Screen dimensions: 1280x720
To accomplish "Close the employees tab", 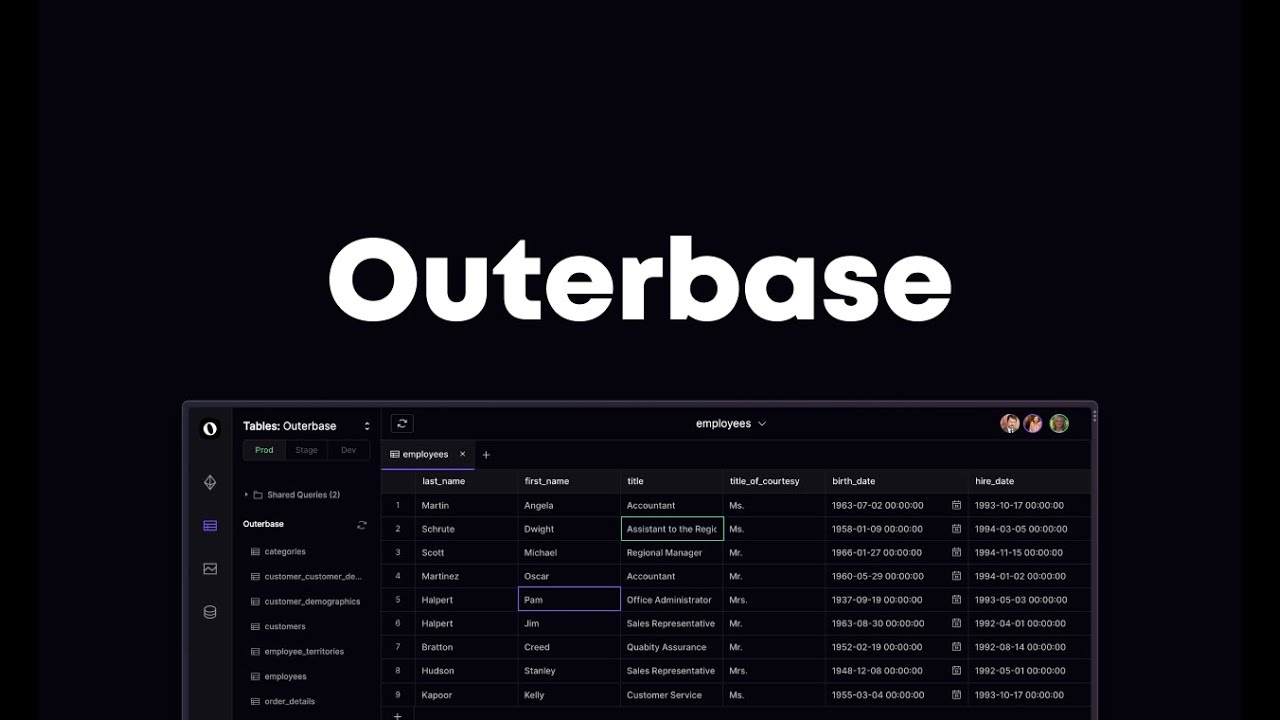I will point(462,454).
